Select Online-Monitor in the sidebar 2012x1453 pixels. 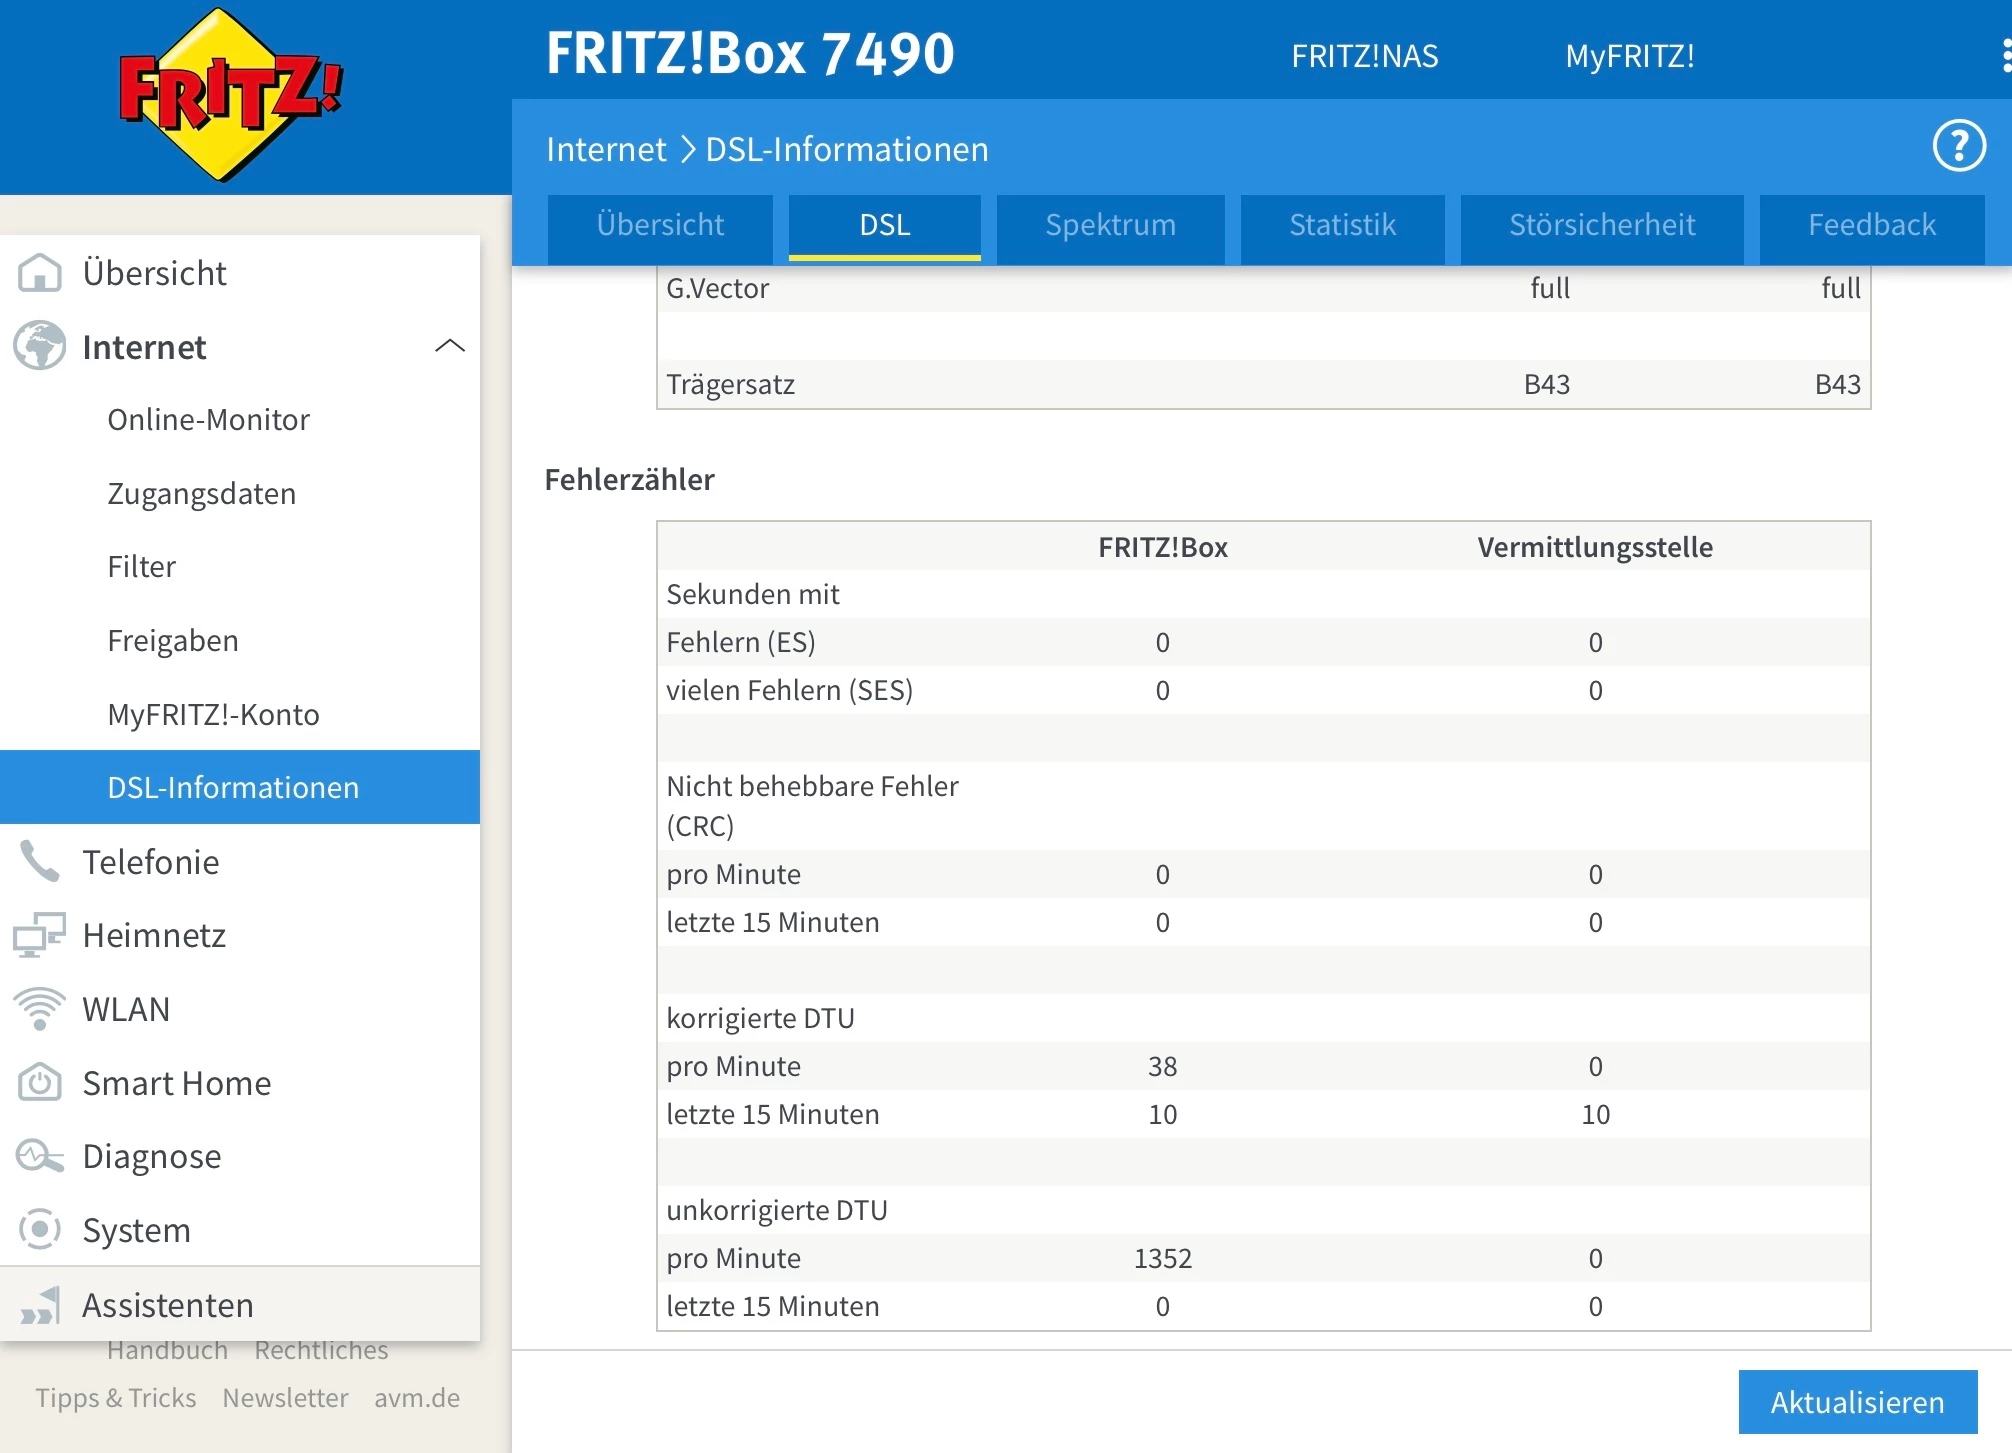point(208,420)
